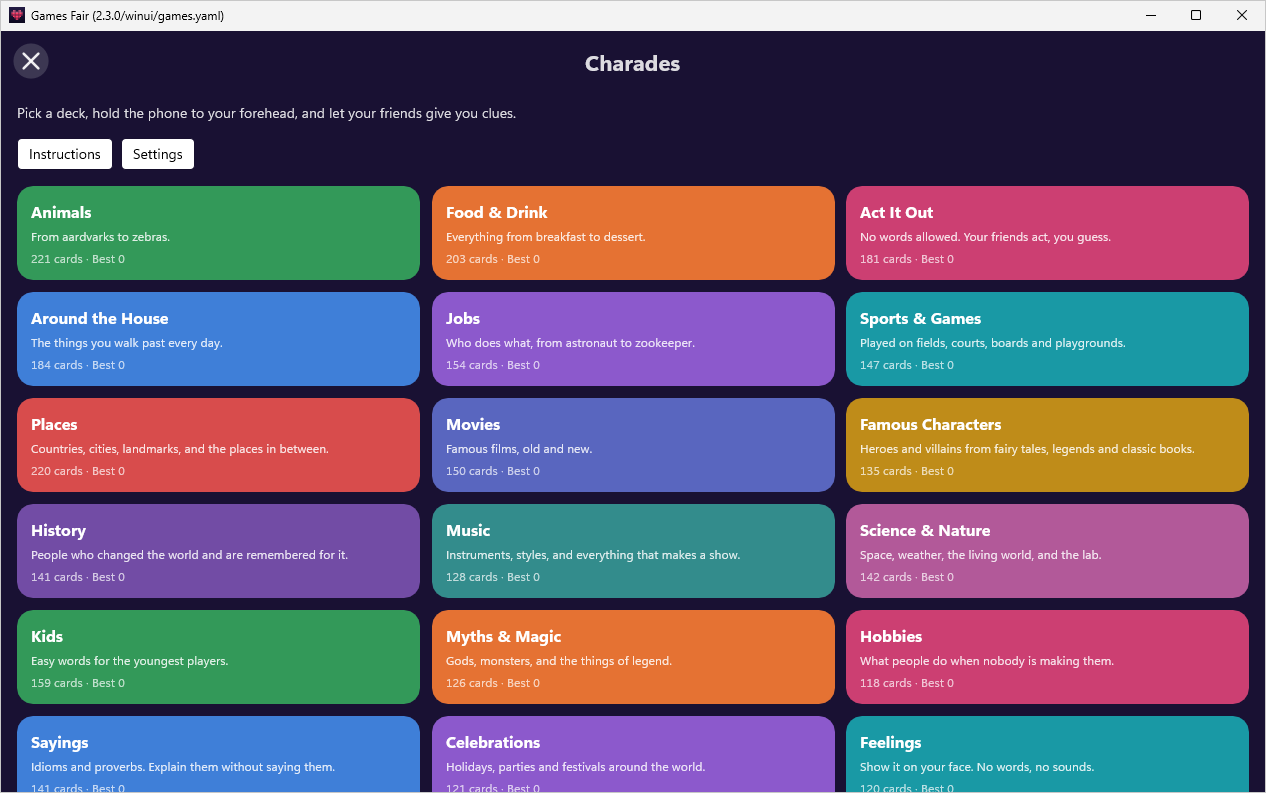
Task: Open the Instructions button
Action: pyautogui.click(x=65, y=154)
